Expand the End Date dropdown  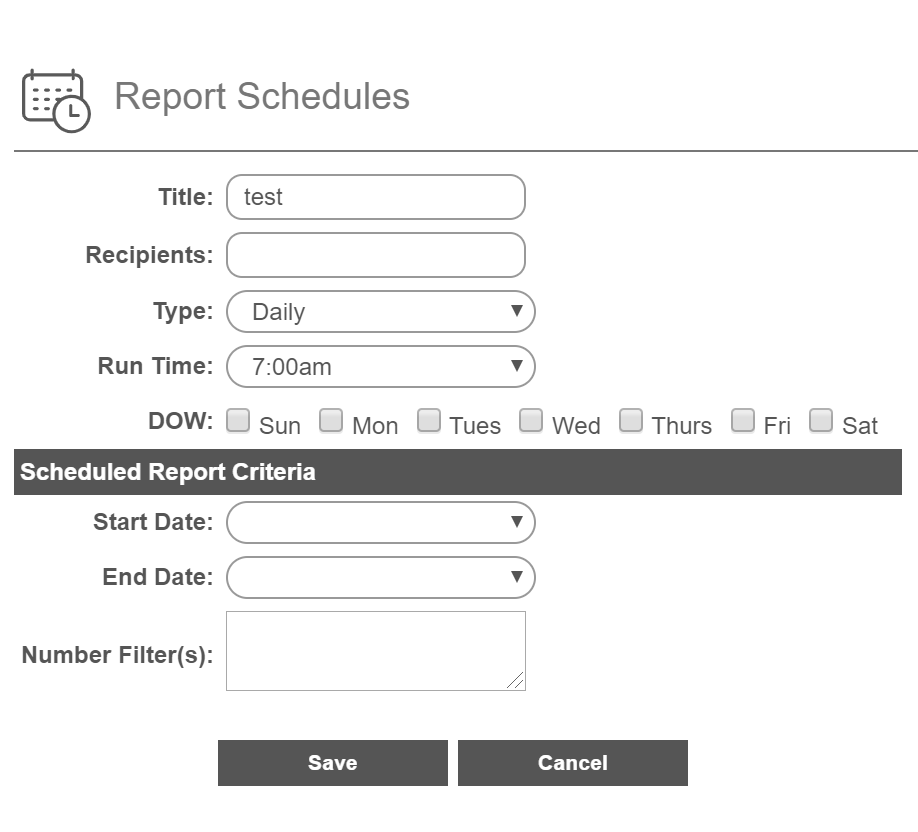click(381, 577)
